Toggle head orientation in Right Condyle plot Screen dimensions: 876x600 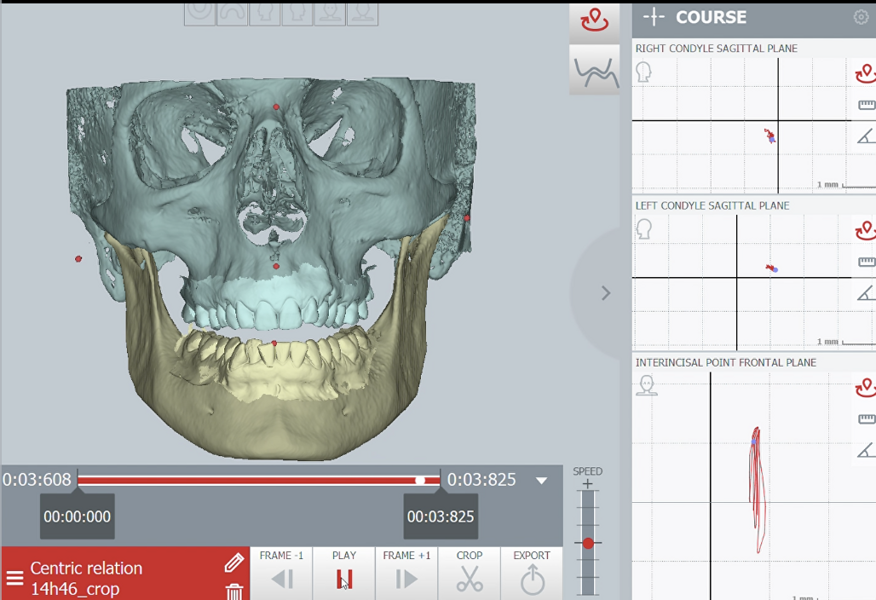644,72
